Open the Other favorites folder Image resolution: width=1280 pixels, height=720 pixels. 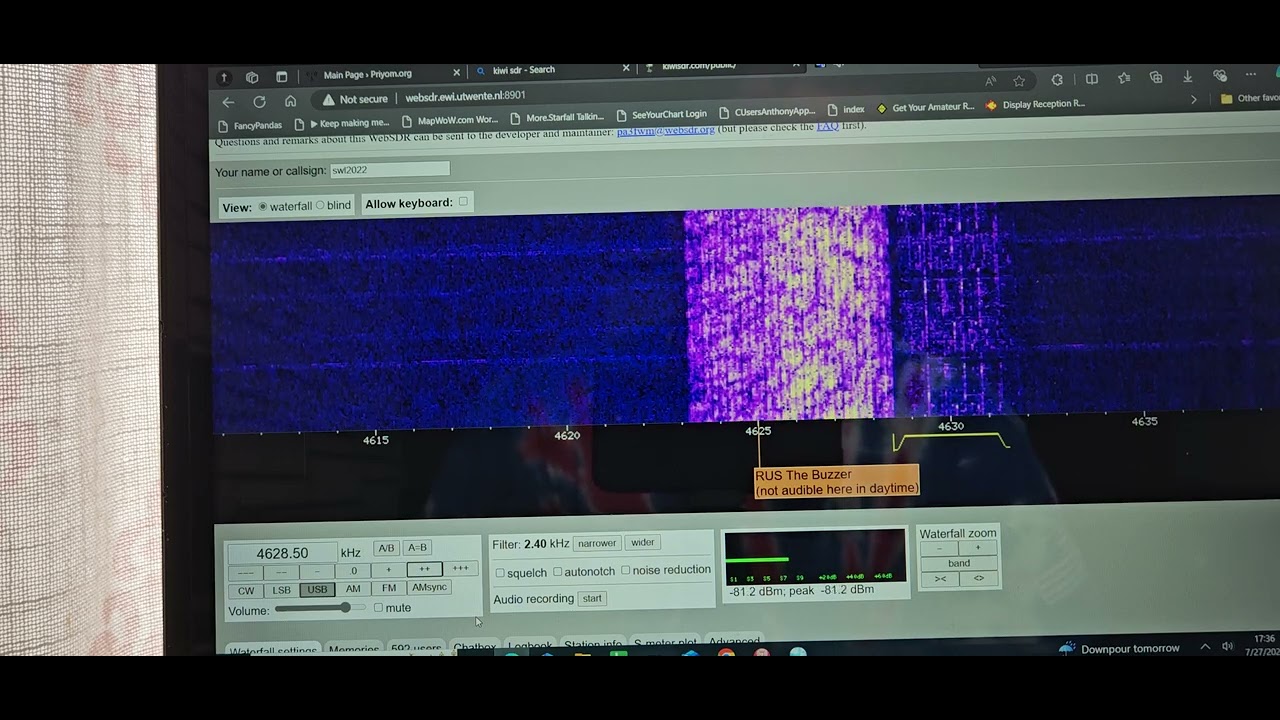pyautogui.click(x=1249, y=98)
